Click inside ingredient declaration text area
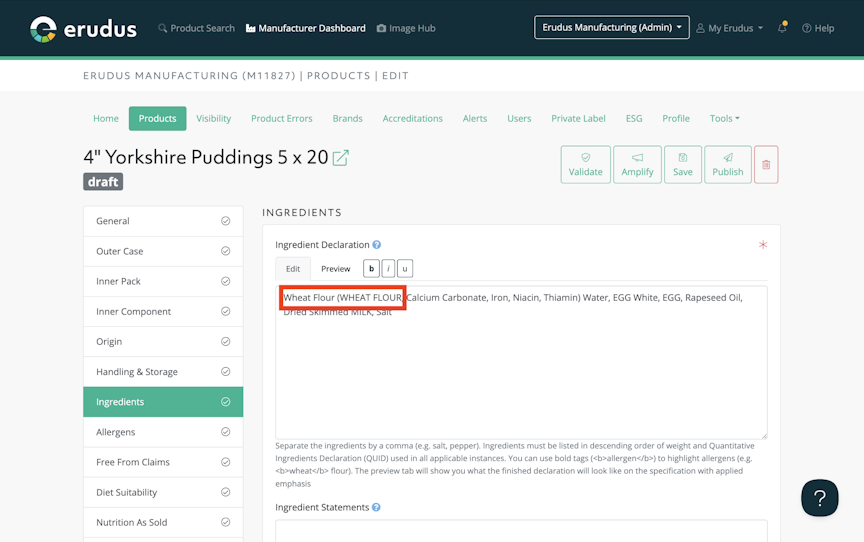Image resolution: width=864 pixels, height=542 pixels. click(521, 362)
